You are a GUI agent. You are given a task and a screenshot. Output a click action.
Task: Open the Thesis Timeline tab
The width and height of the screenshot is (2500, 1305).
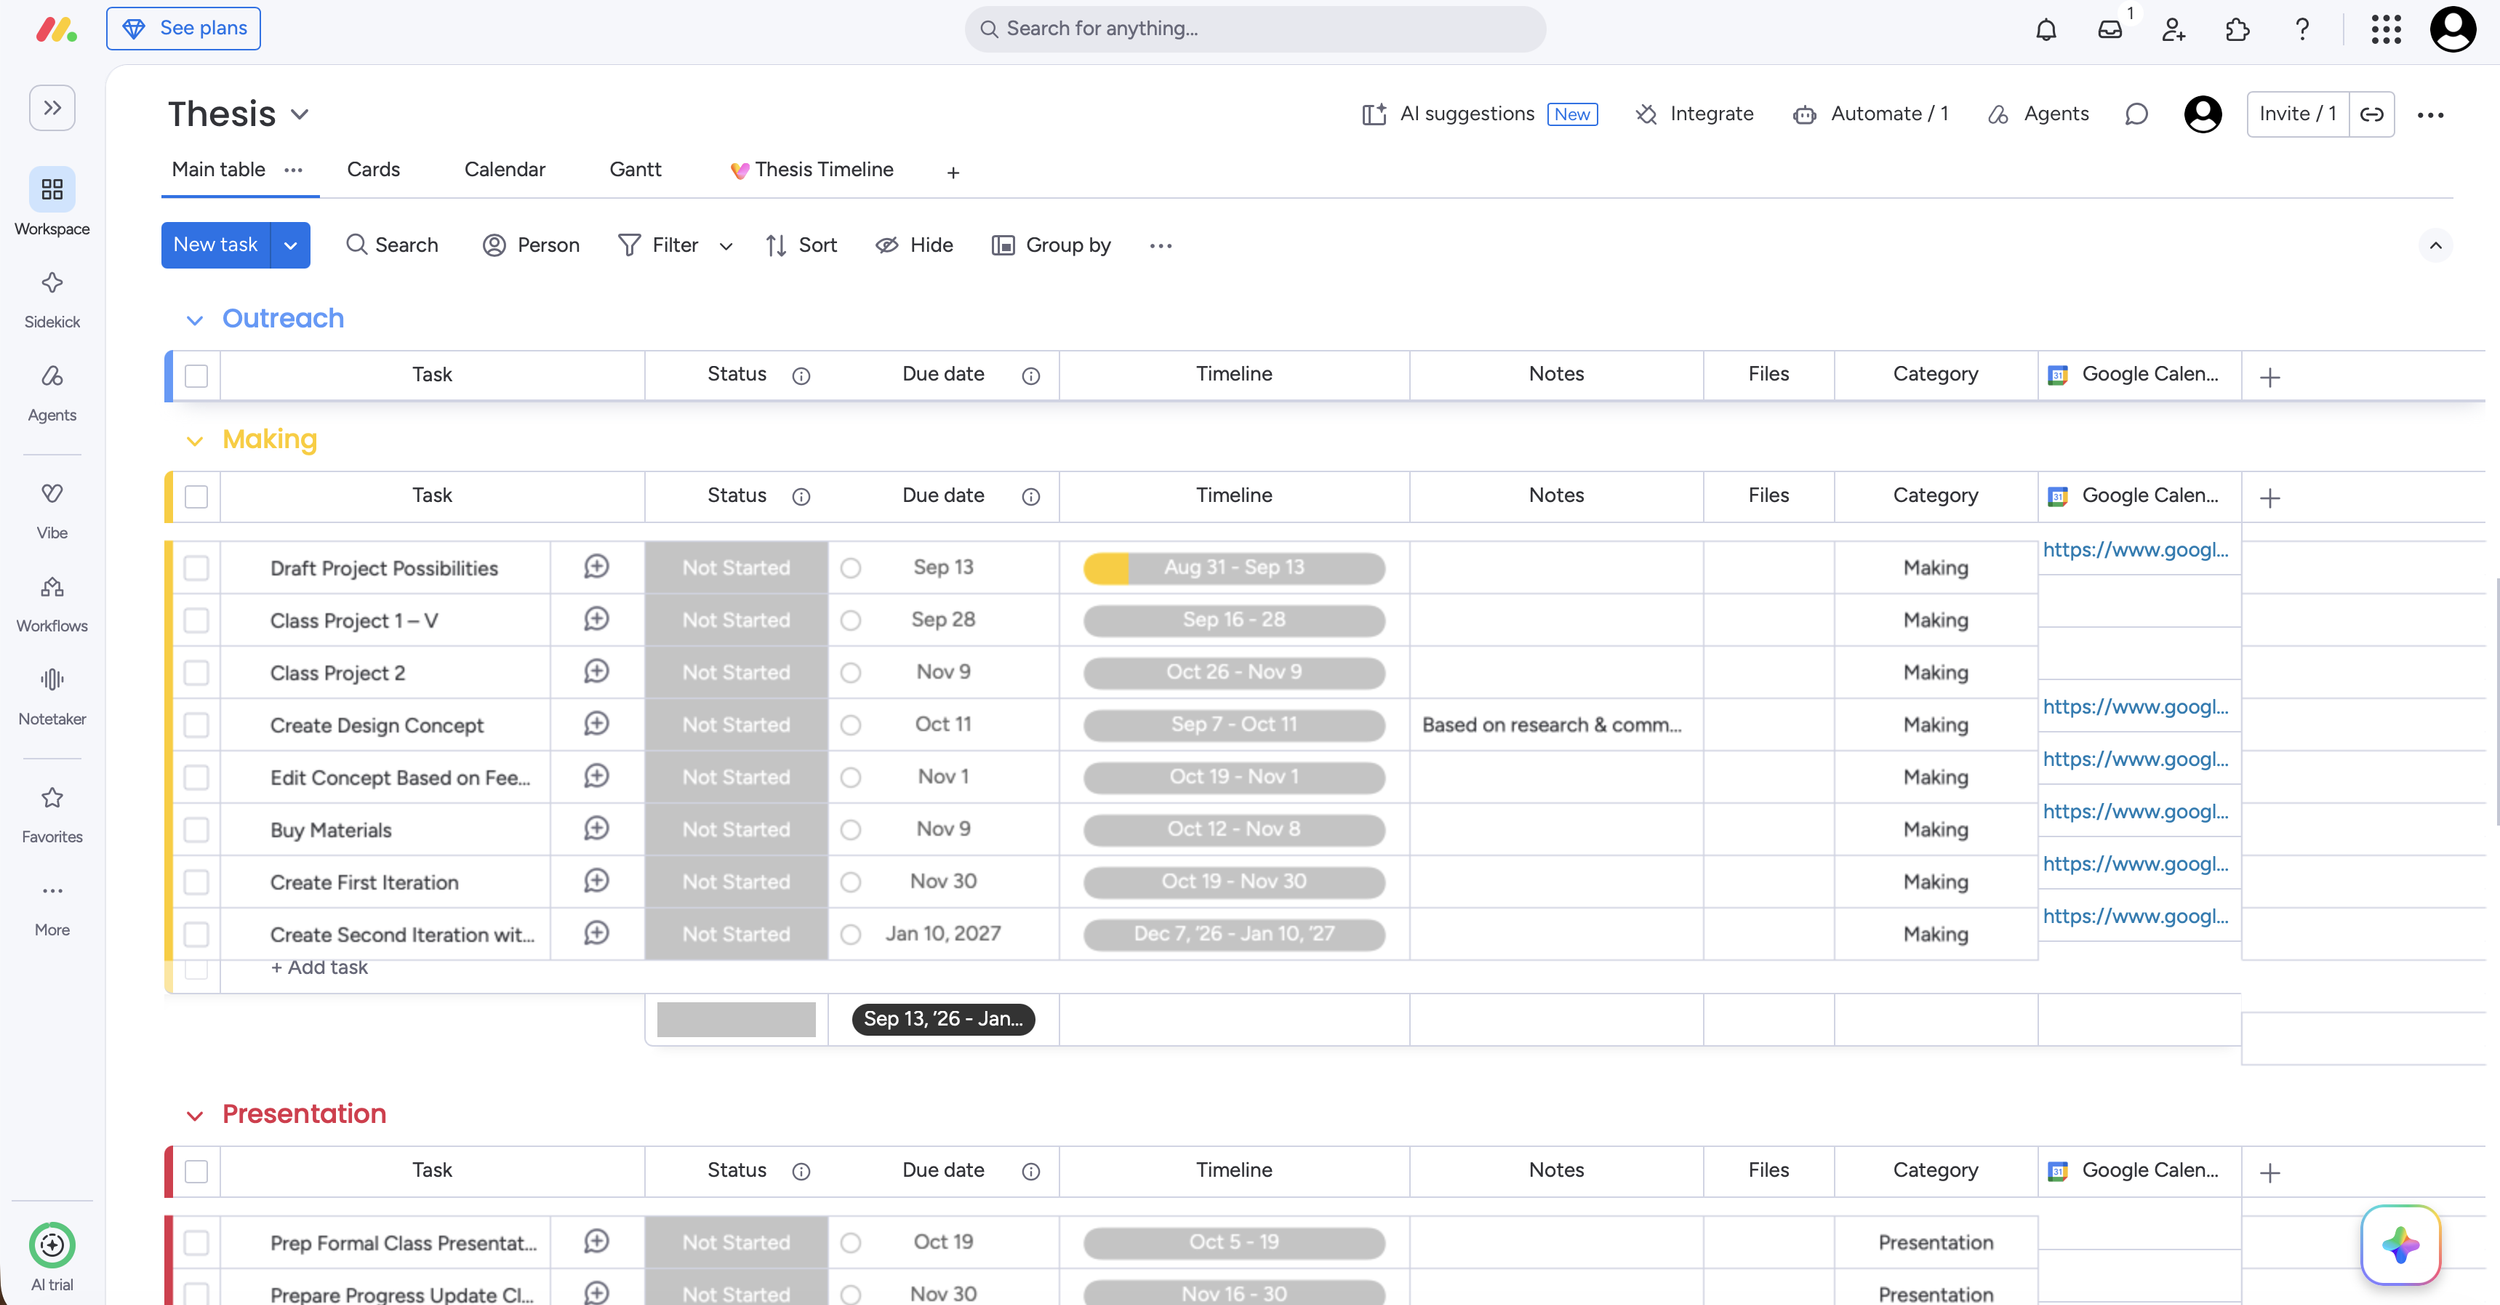pyautogui.click(x=811, y=170)
